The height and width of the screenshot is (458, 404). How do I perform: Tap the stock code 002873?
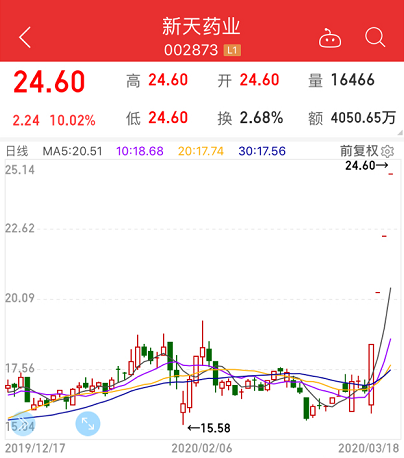tap(191, 50)
